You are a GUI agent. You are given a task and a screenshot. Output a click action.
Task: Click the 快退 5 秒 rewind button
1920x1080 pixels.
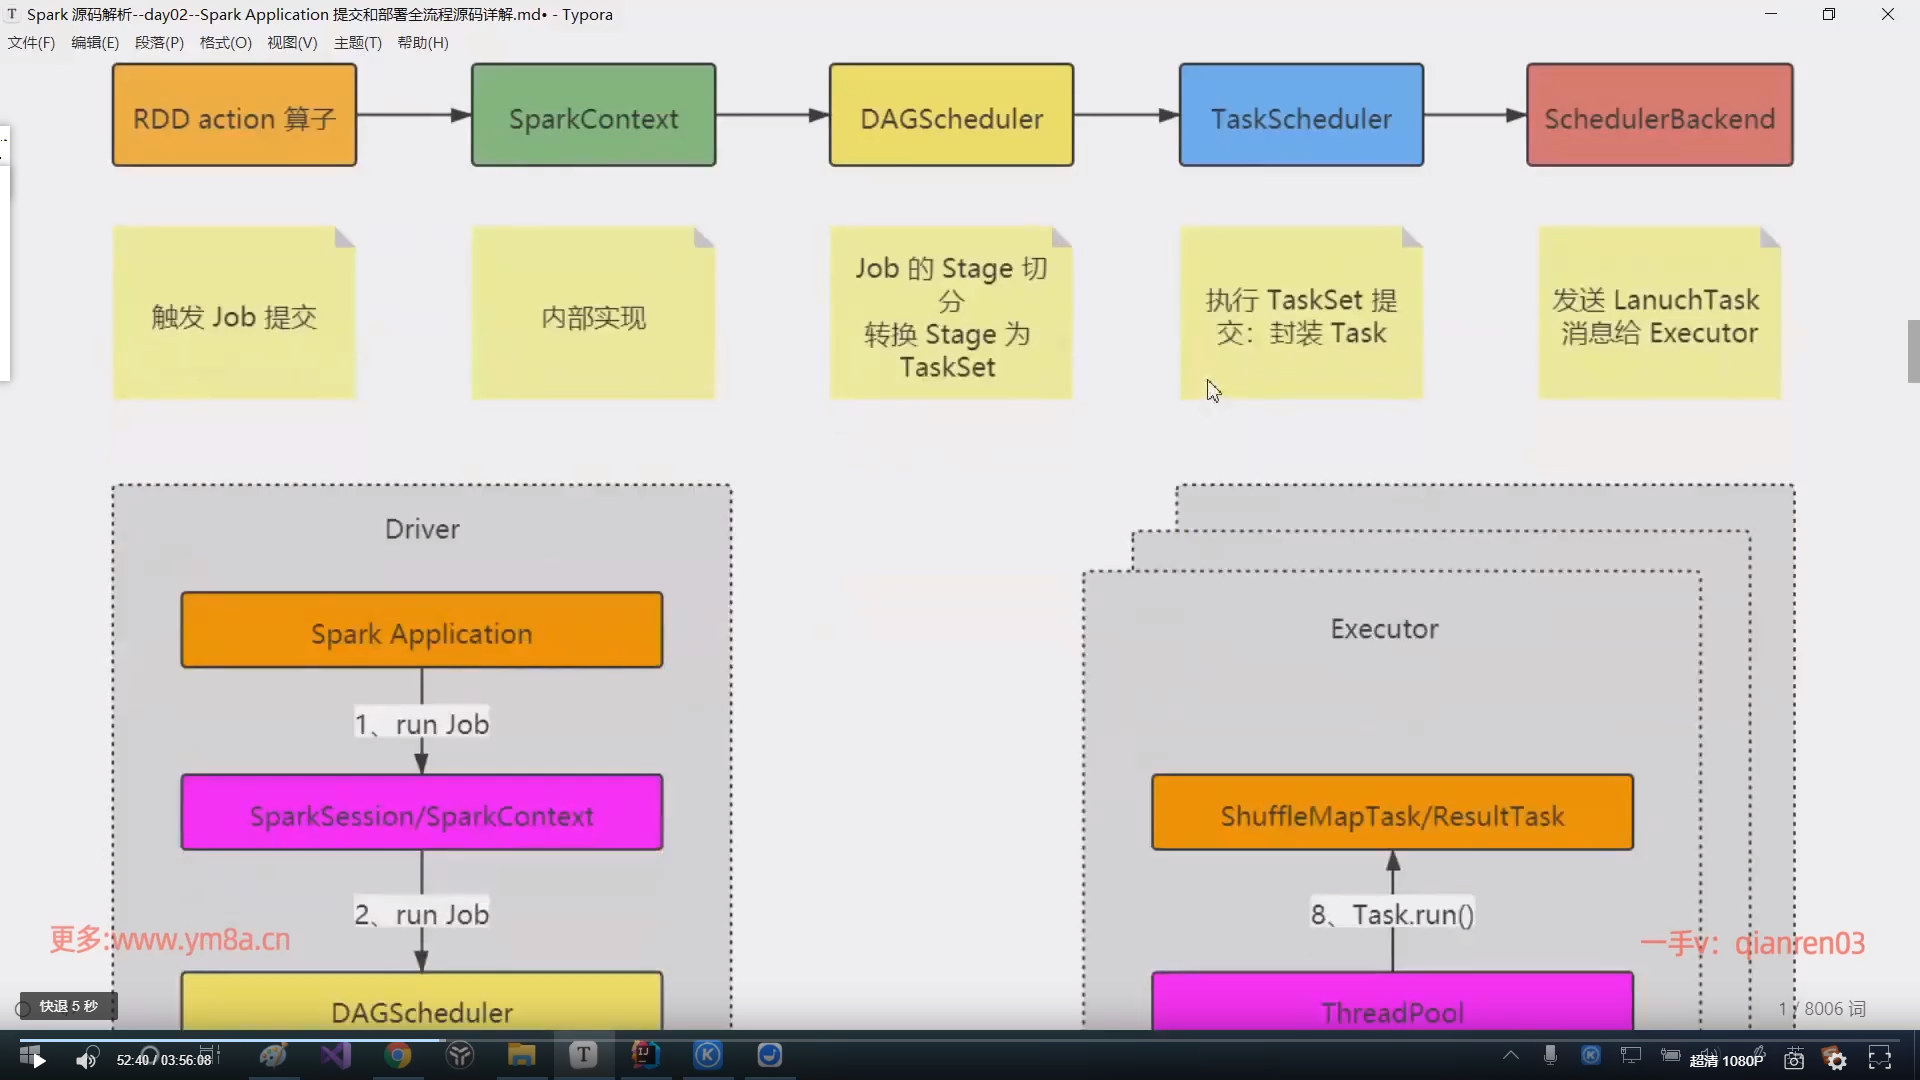68,1006
